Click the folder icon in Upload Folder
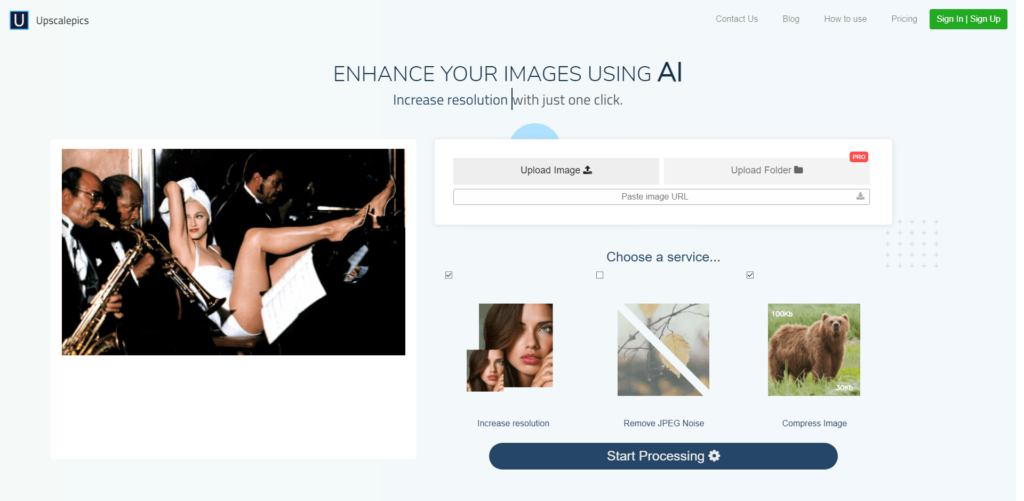Viewport: 1024px width, 501px height. (x=798, y=170)
